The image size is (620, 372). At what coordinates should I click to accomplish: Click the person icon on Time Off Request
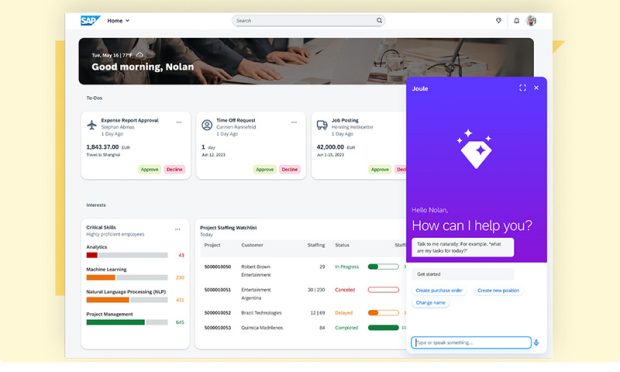[x=207, y=125]
